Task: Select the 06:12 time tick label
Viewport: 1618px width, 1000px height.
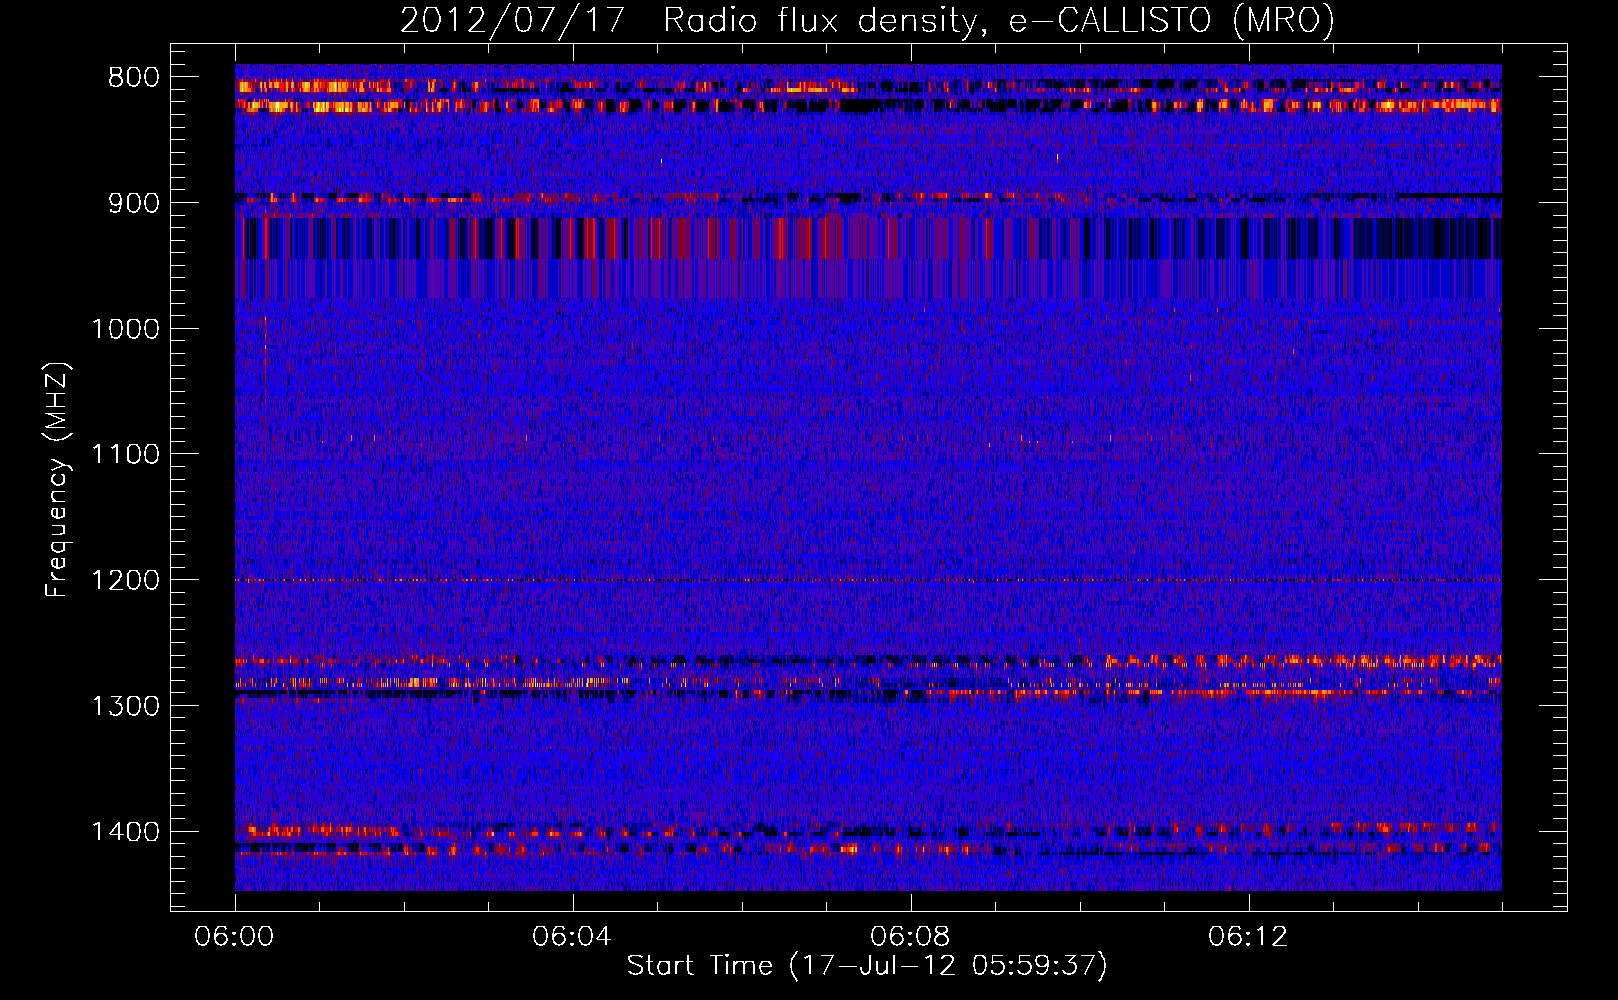Action: [1248, 937]
